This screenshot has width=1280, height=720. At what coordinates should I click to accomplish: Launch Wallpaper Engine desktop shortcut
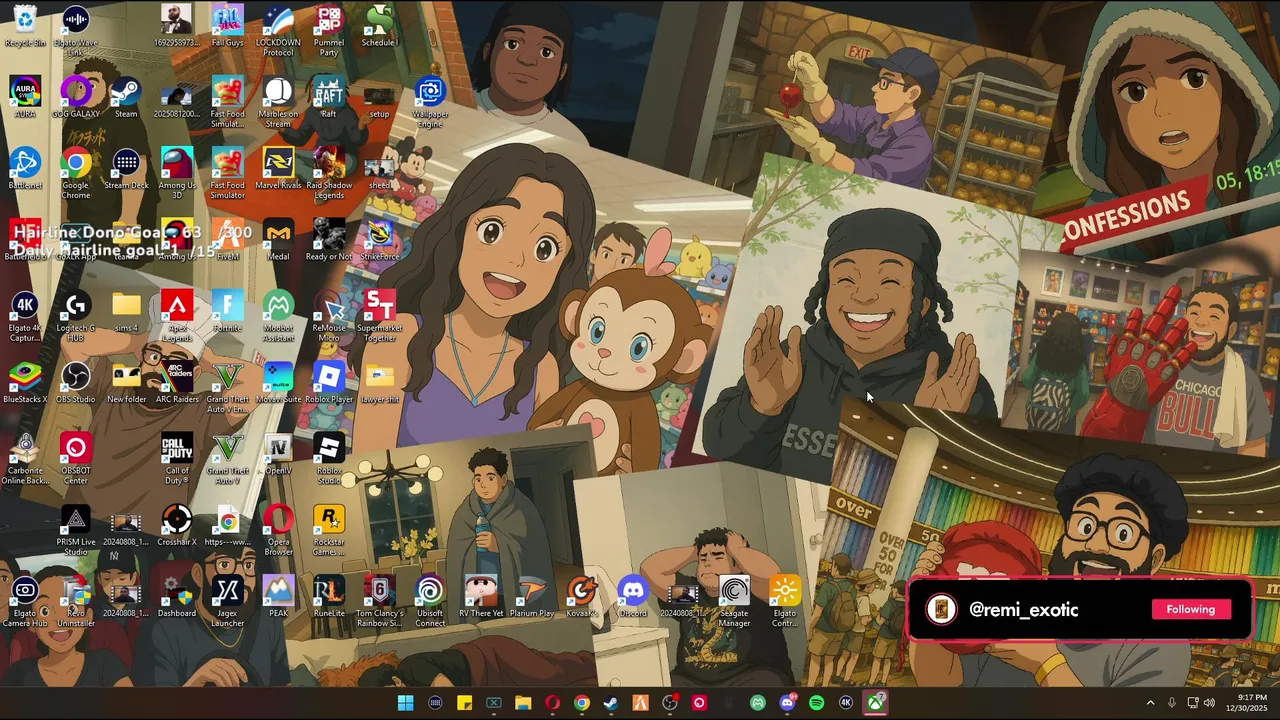pyautogui.click(x=430, y=102)
